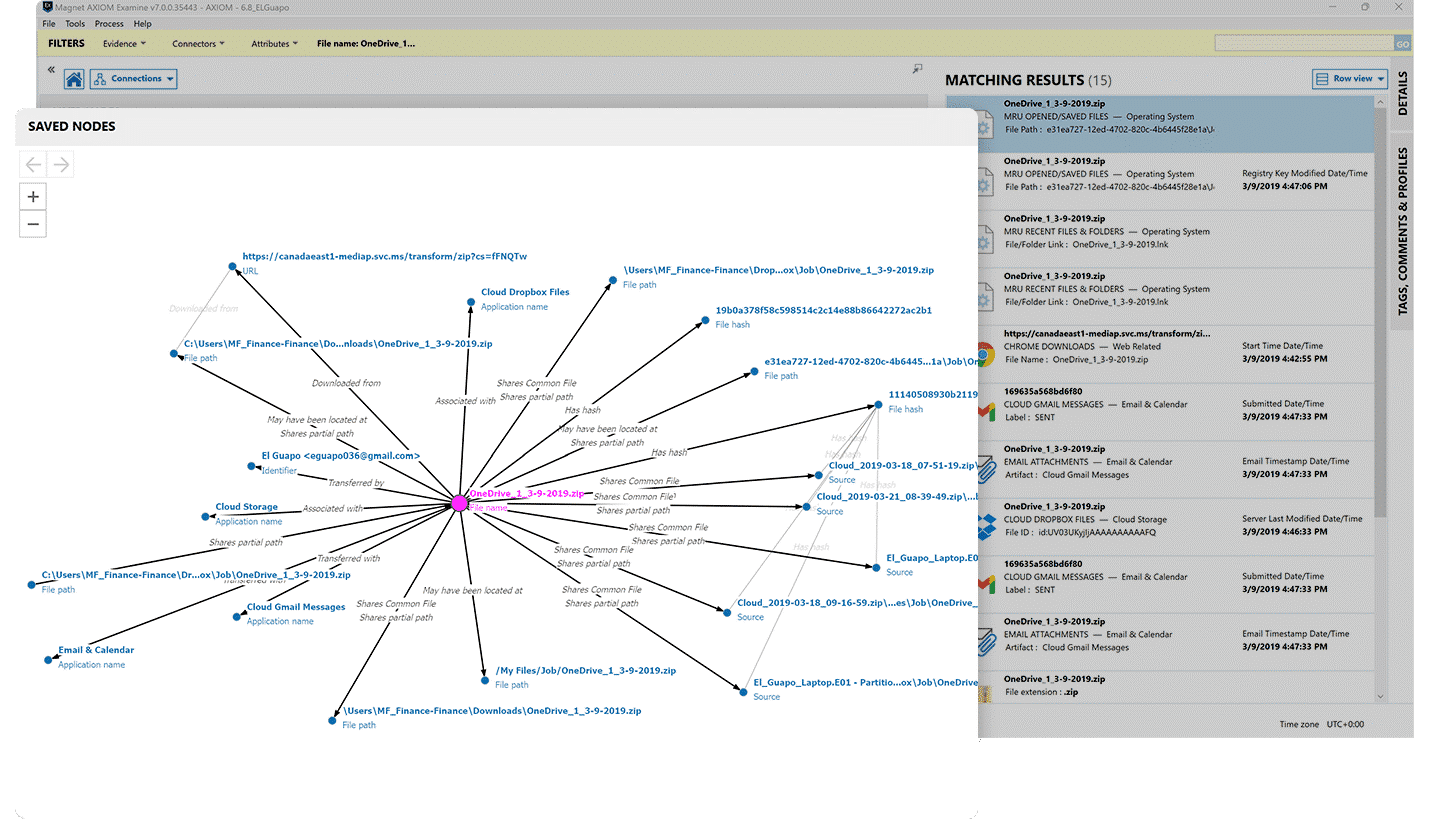This screenshot has width=1433, height=840.
Task: Expand the Connectors filter dropdown
Action: click(198, 44)
